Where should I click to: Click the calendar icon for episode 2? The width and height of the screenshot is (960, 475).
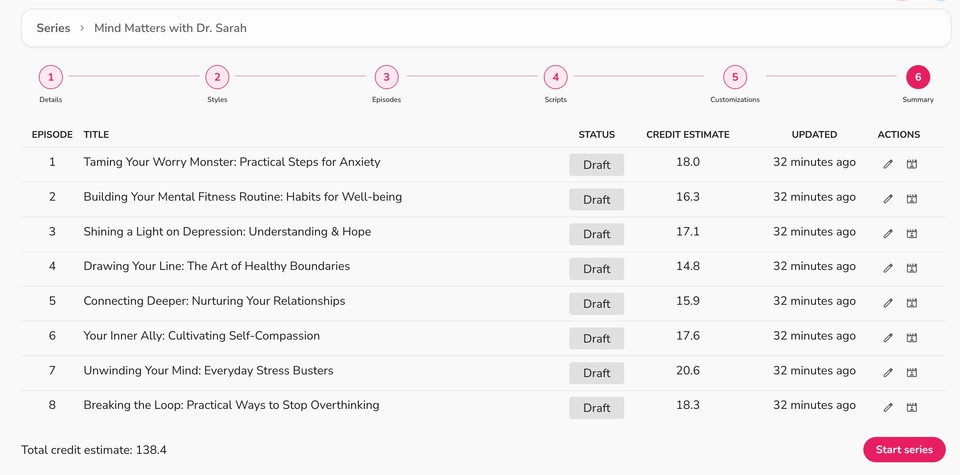[912, 199]
